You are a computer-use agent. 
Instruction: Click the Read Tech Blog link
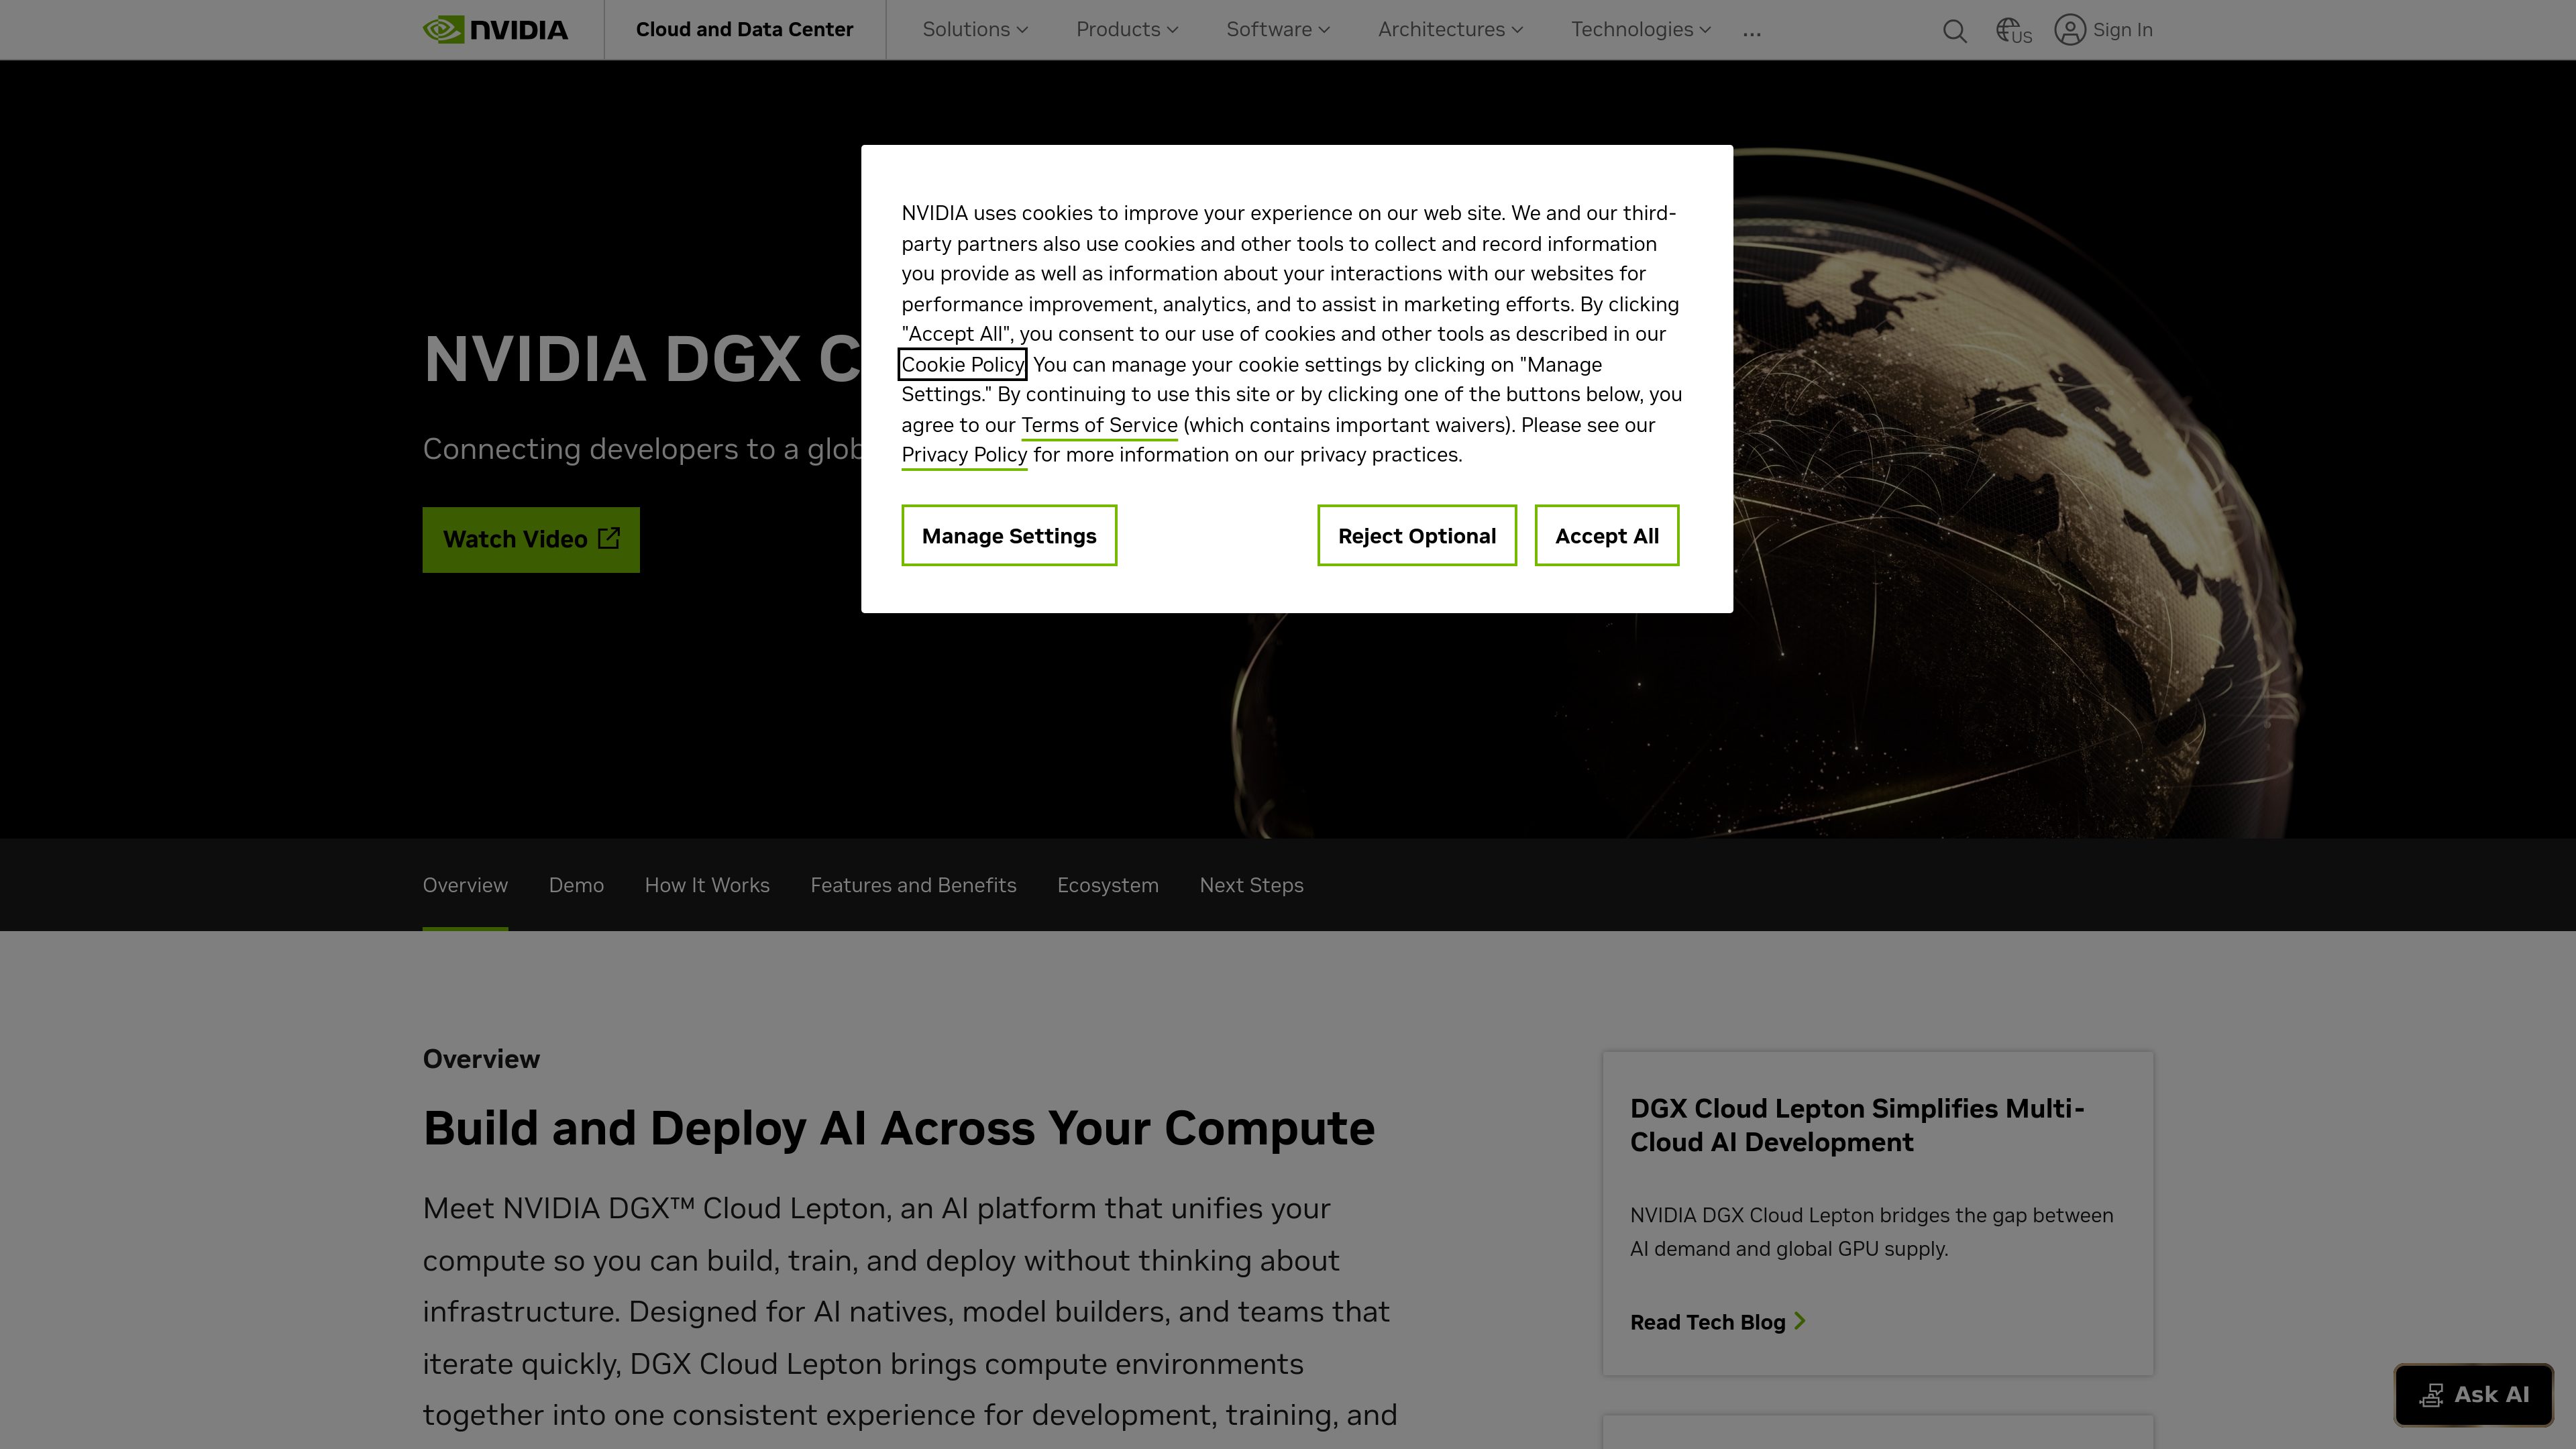coord(1707,1322)
